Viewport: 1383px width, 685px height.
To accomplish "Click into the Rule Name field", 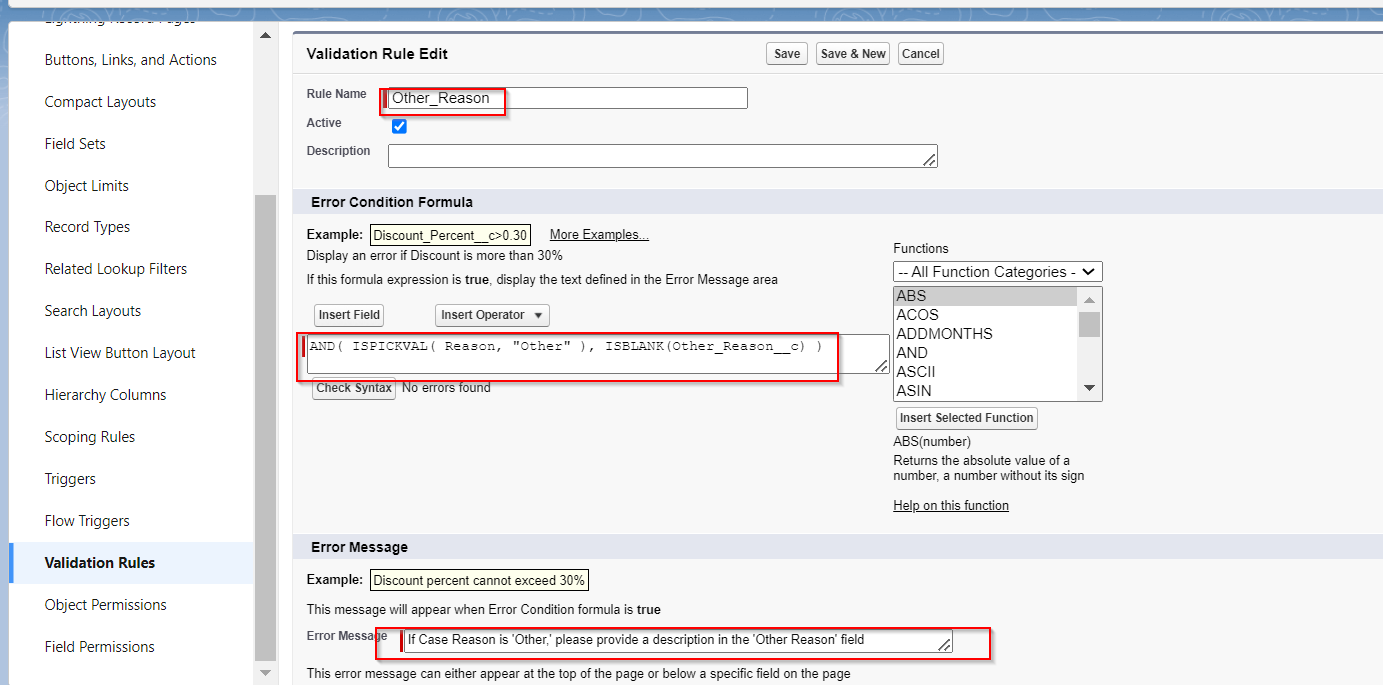I will pos(567,98).
